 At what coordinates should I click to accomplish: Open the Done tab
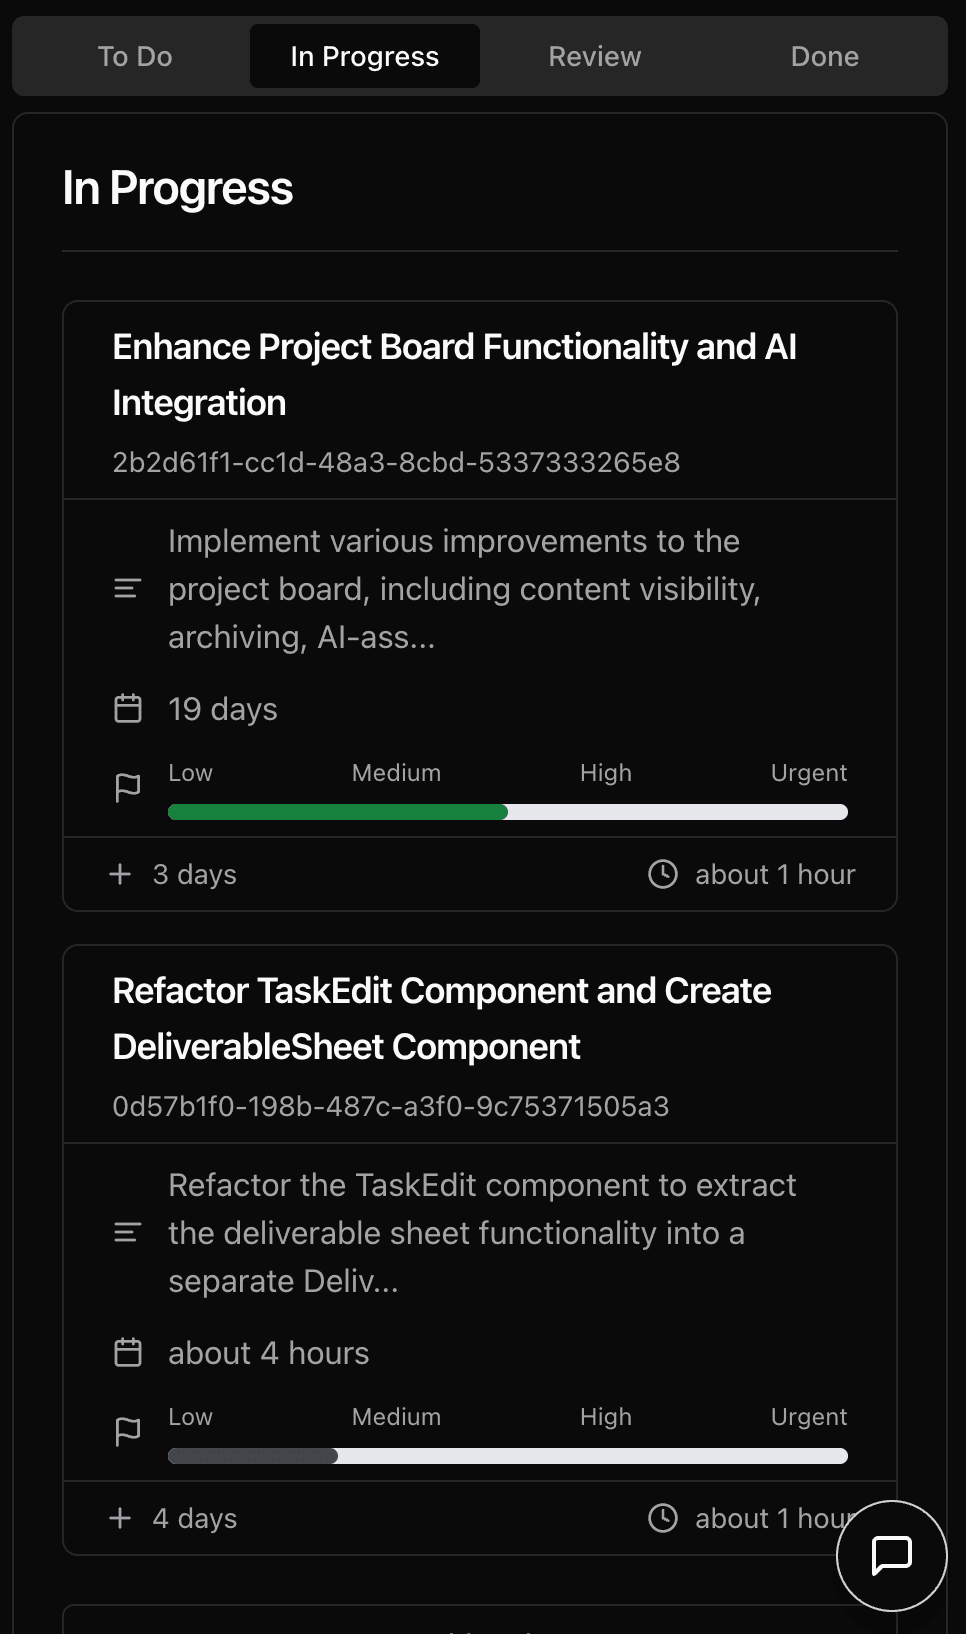click(824, 57)
